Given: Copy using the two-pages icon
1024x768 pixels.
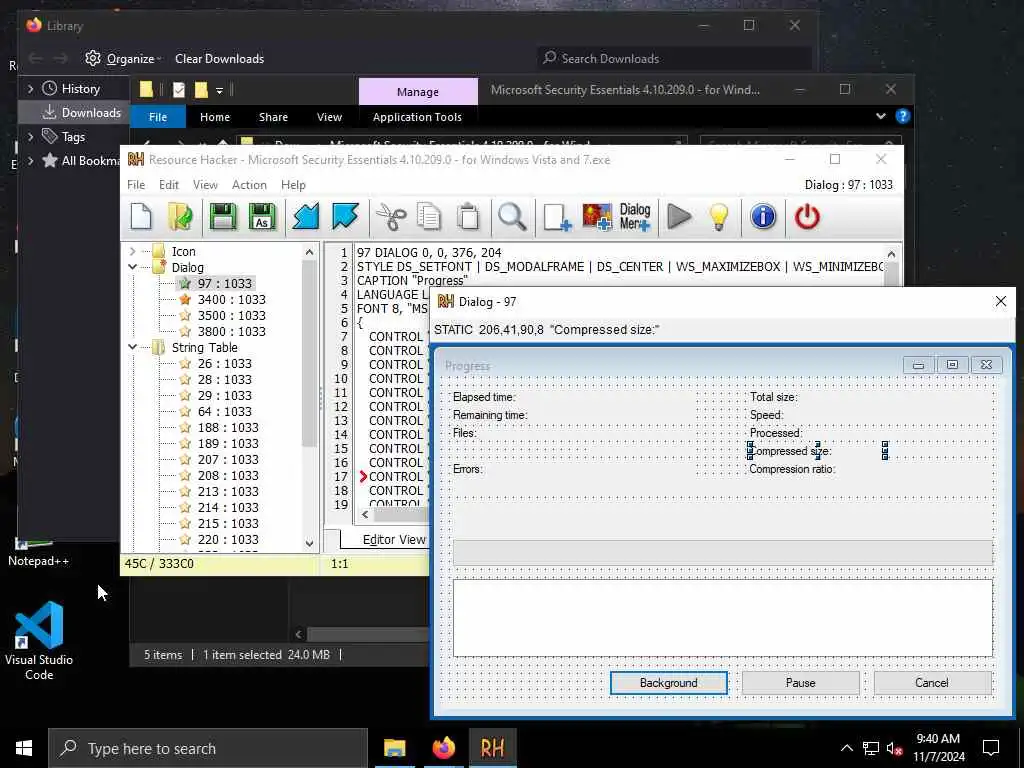Looking at the screenshot, I should (429, 217).
